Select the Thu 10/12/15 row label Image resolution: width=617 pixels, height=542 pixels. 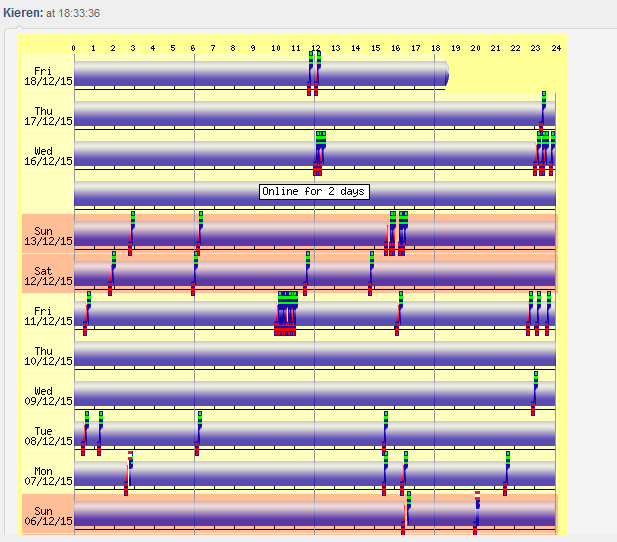(x=48, y=356)
